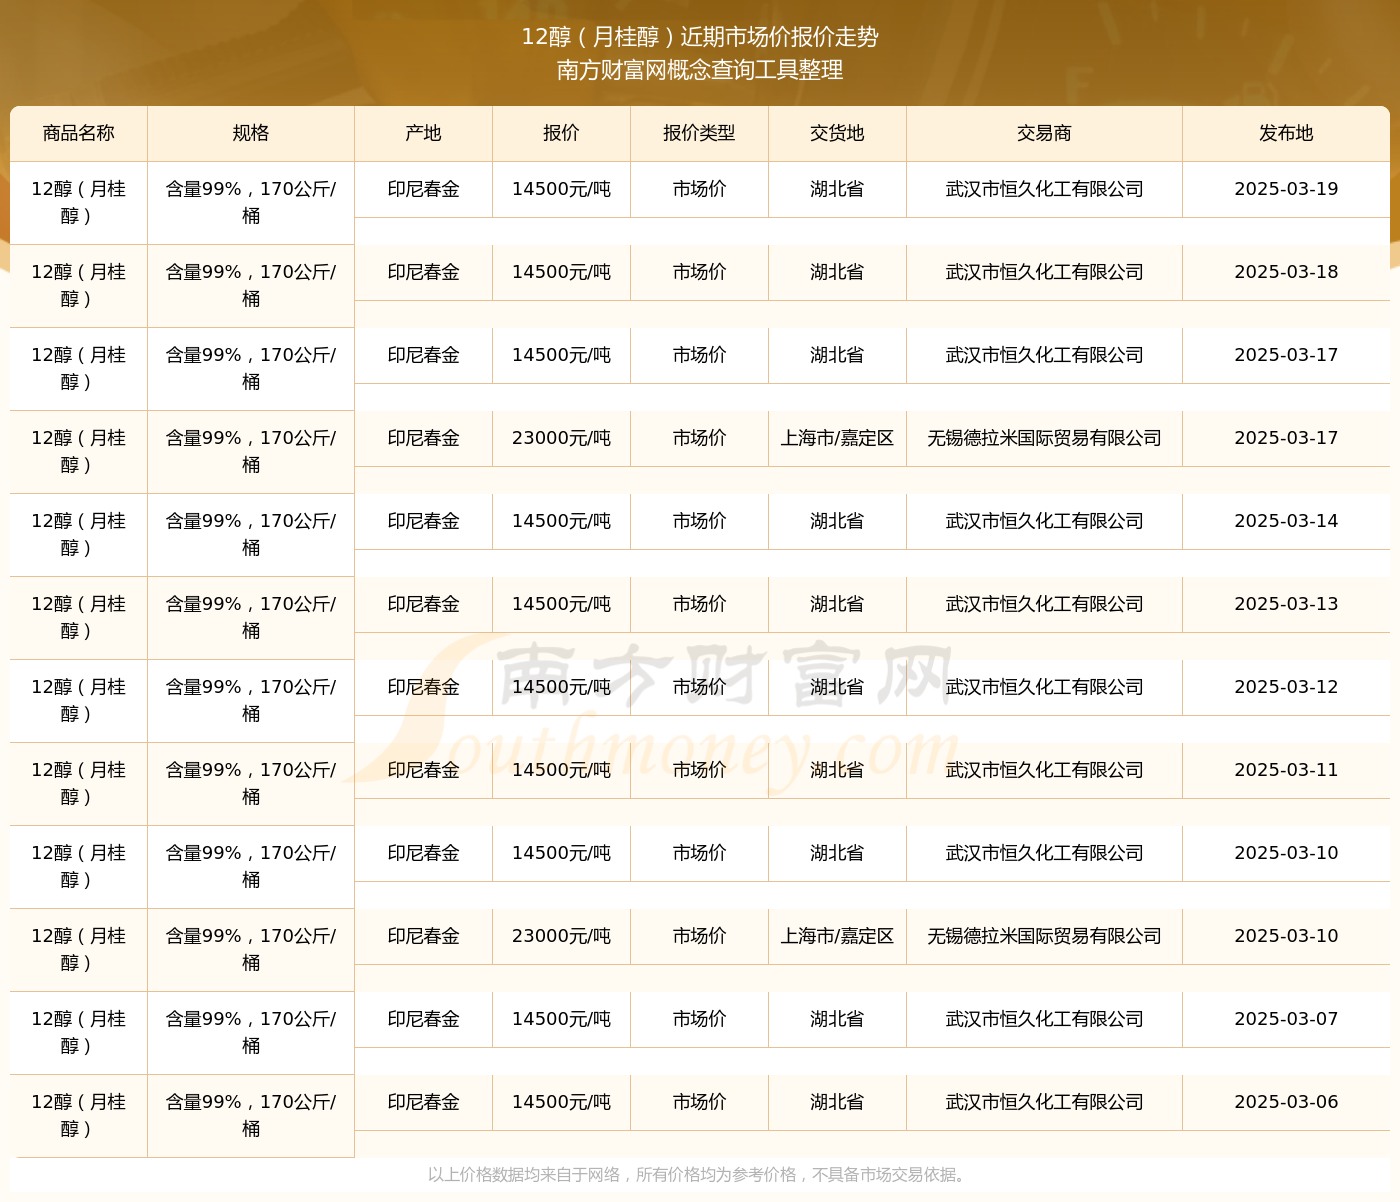The height and width of the screenshot is (1202, 1400).
Task: Click the 报价 column header
Action: [561, 133]
